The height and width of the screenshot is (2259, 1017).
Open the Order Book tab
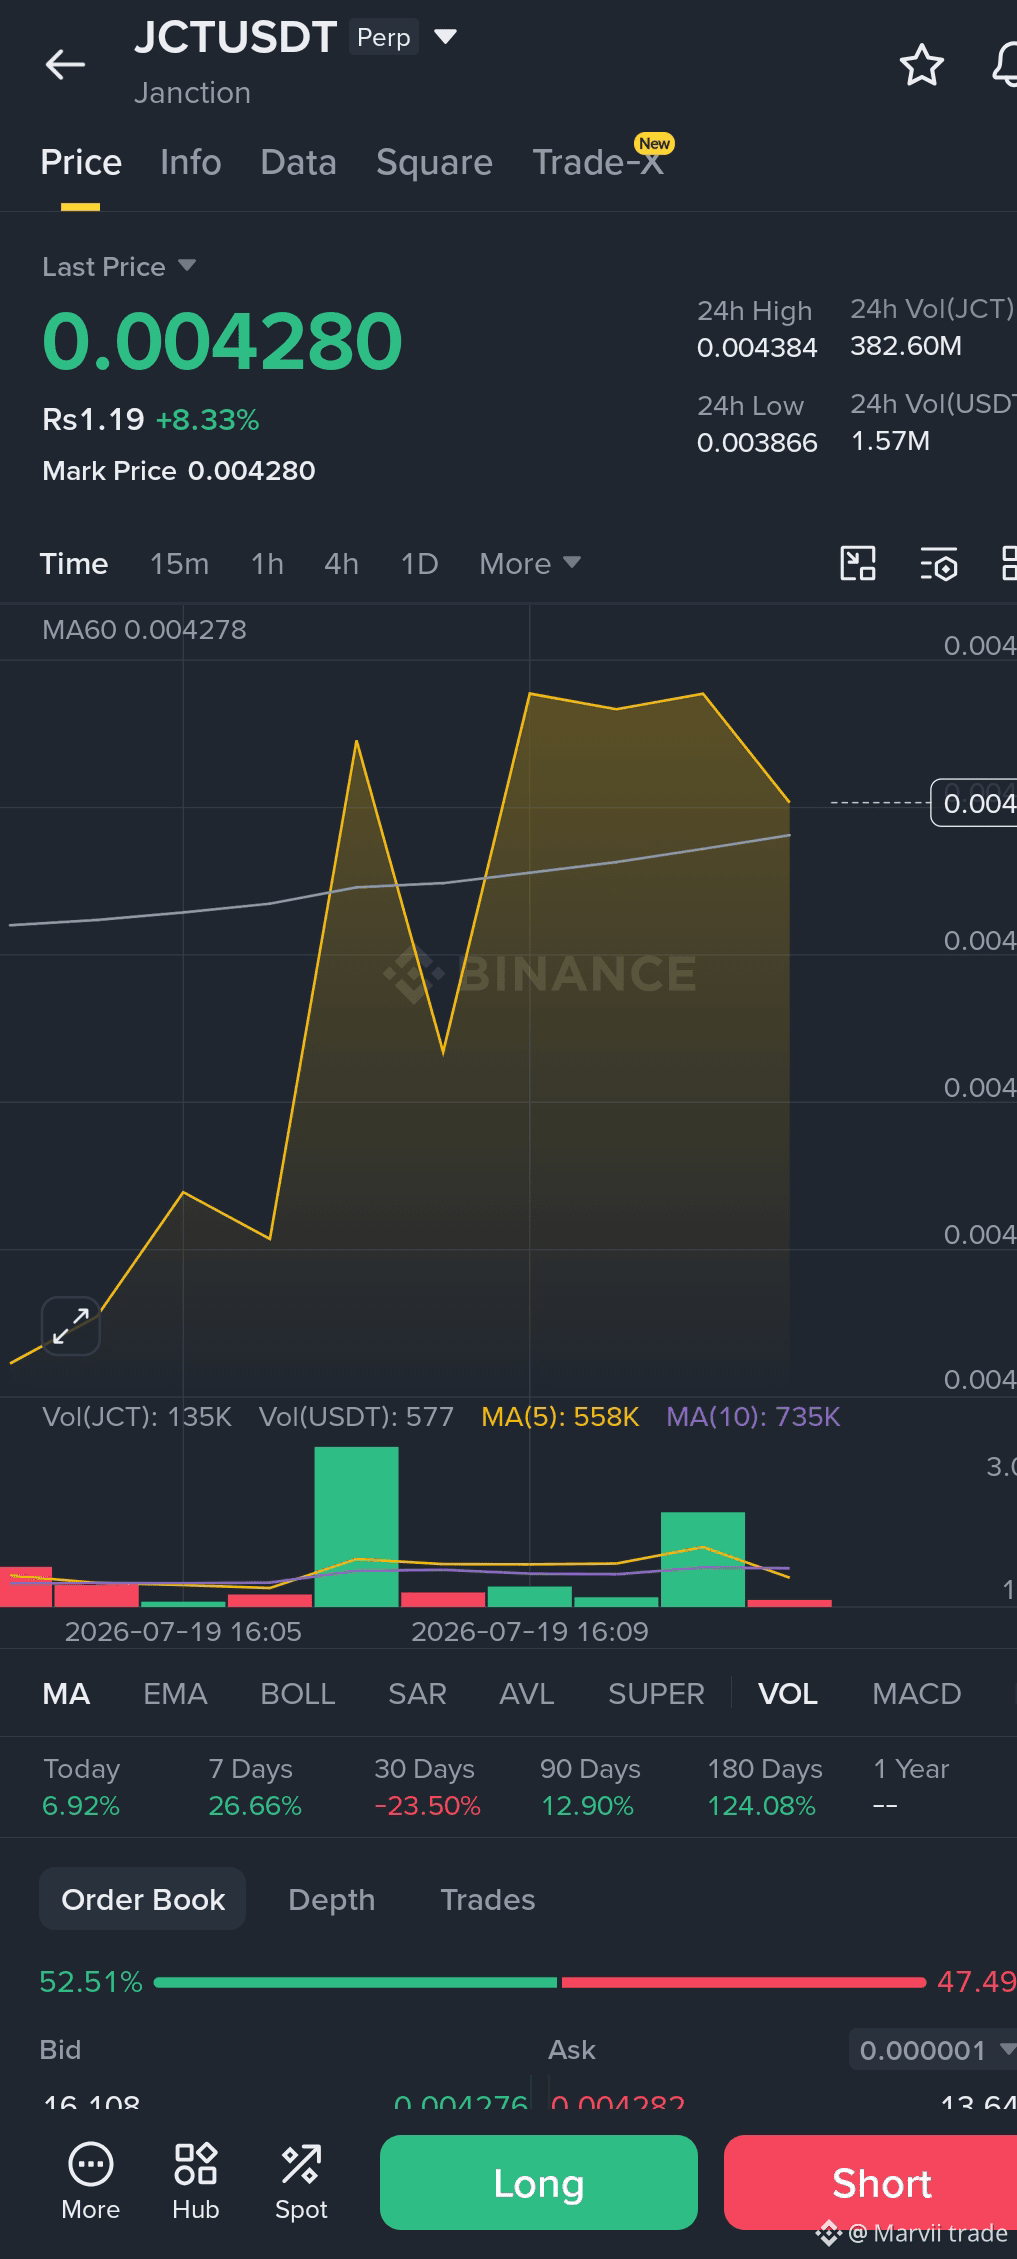pyautogui.click(x=143, y=1899)
